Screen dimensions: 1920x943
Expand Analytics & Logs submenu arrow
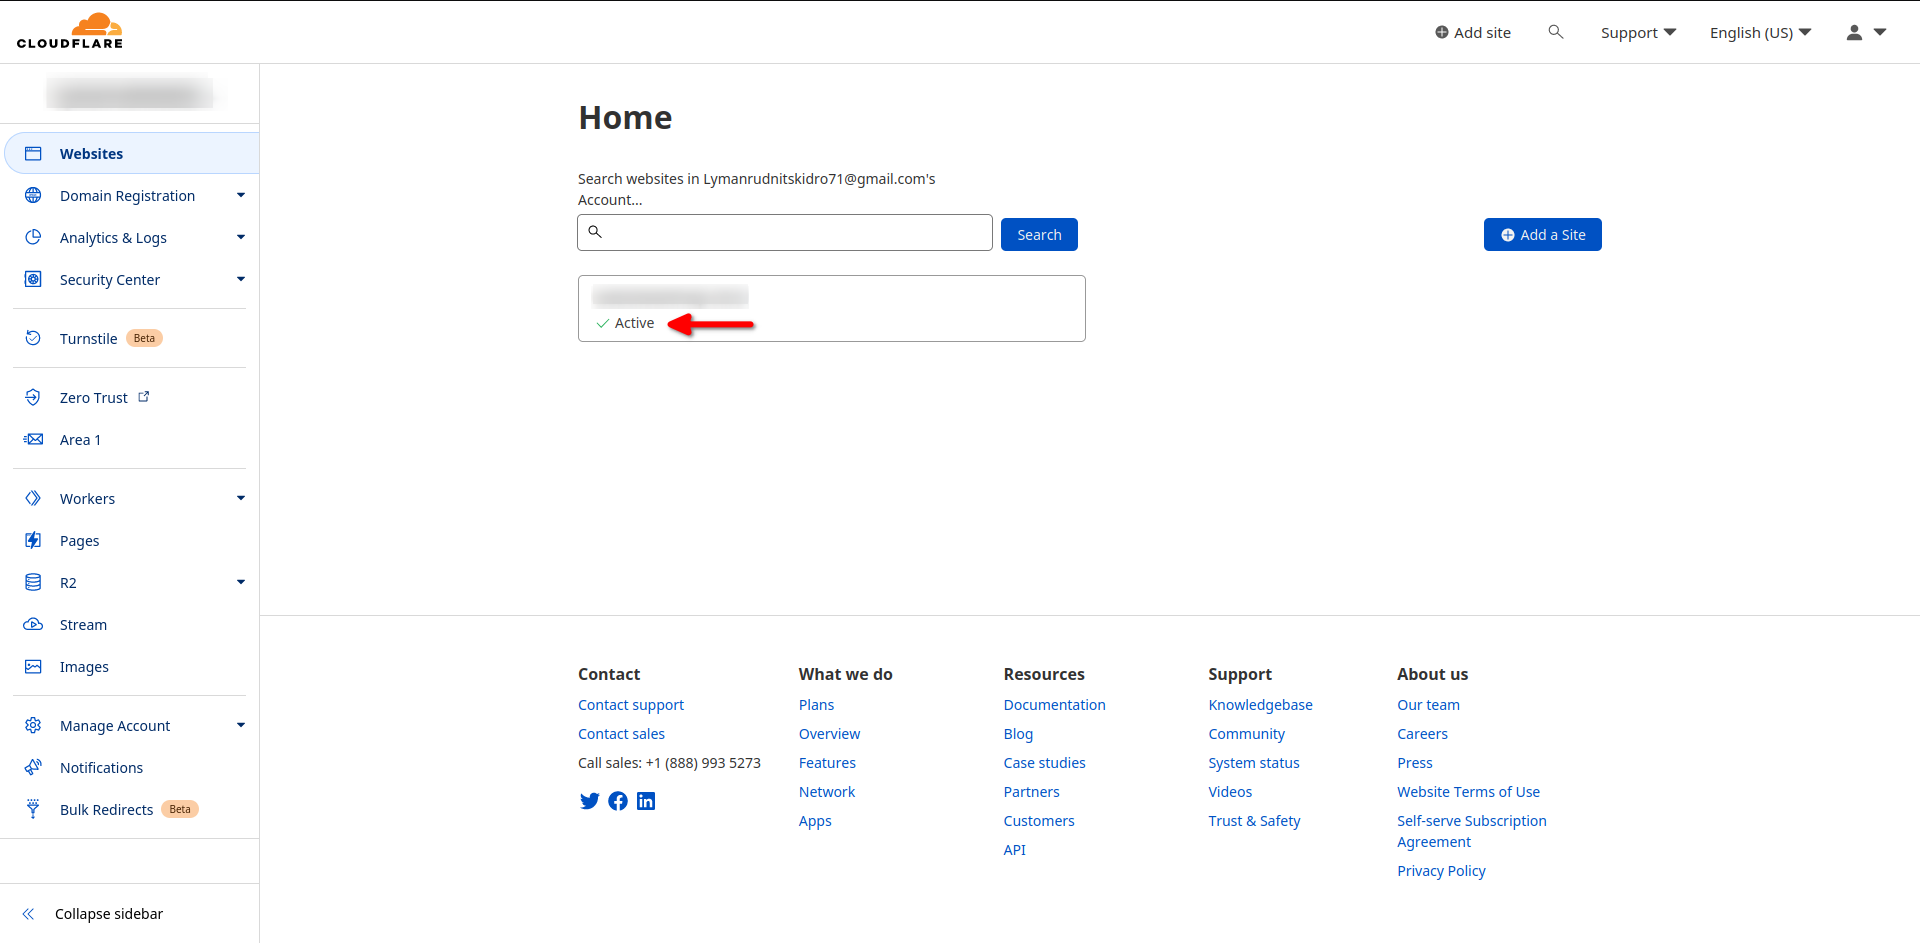pyautogui.click(x=241, y=237)
